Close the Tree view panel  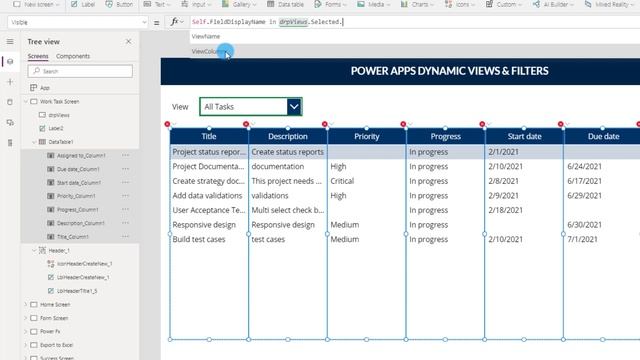(x=129, y=42)
